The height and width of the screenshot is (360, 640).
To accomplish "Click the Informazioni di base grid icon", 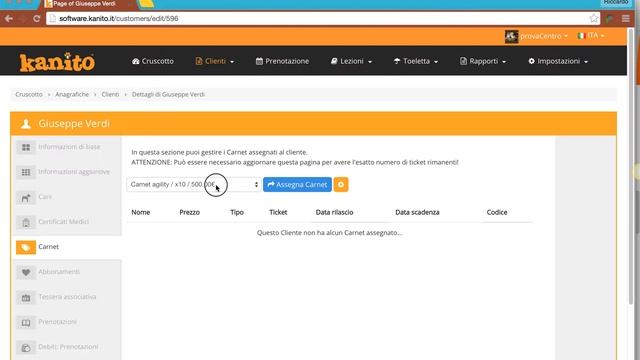I will coord(26,147).
